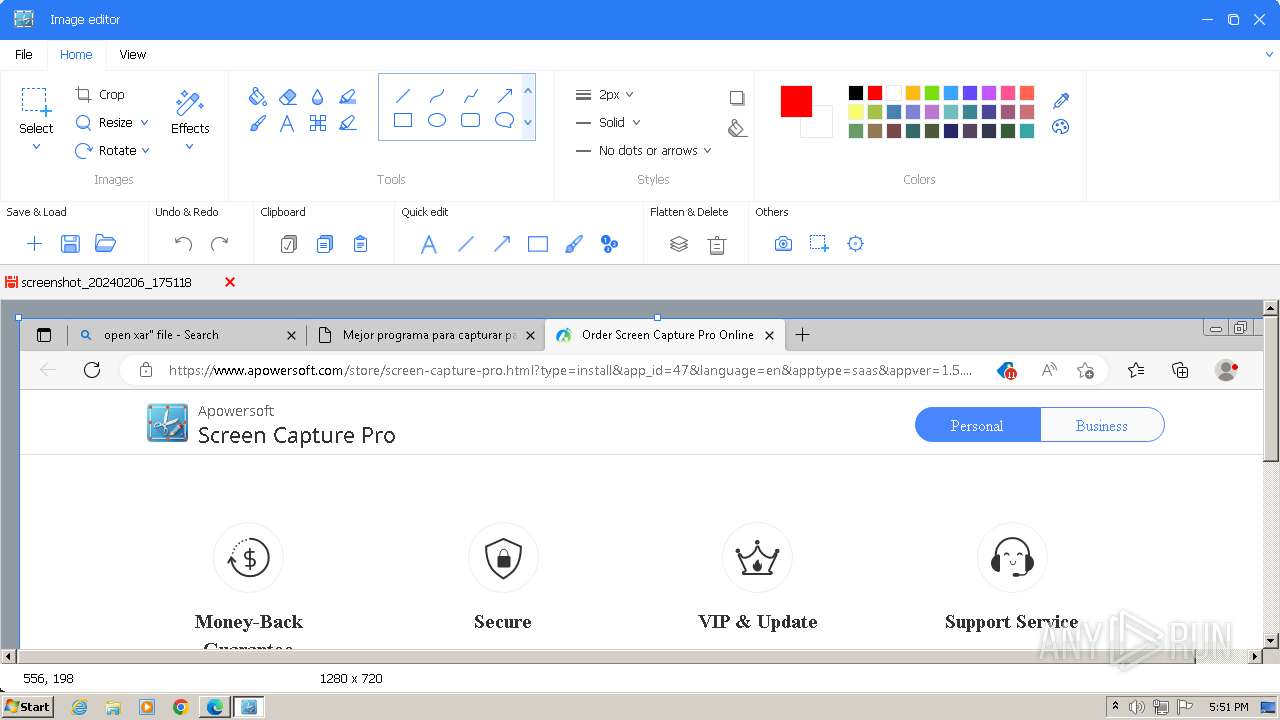Take a screenshot with camera icon
Viewport: 1280px width, 720px height.
[x=783, y=244]
